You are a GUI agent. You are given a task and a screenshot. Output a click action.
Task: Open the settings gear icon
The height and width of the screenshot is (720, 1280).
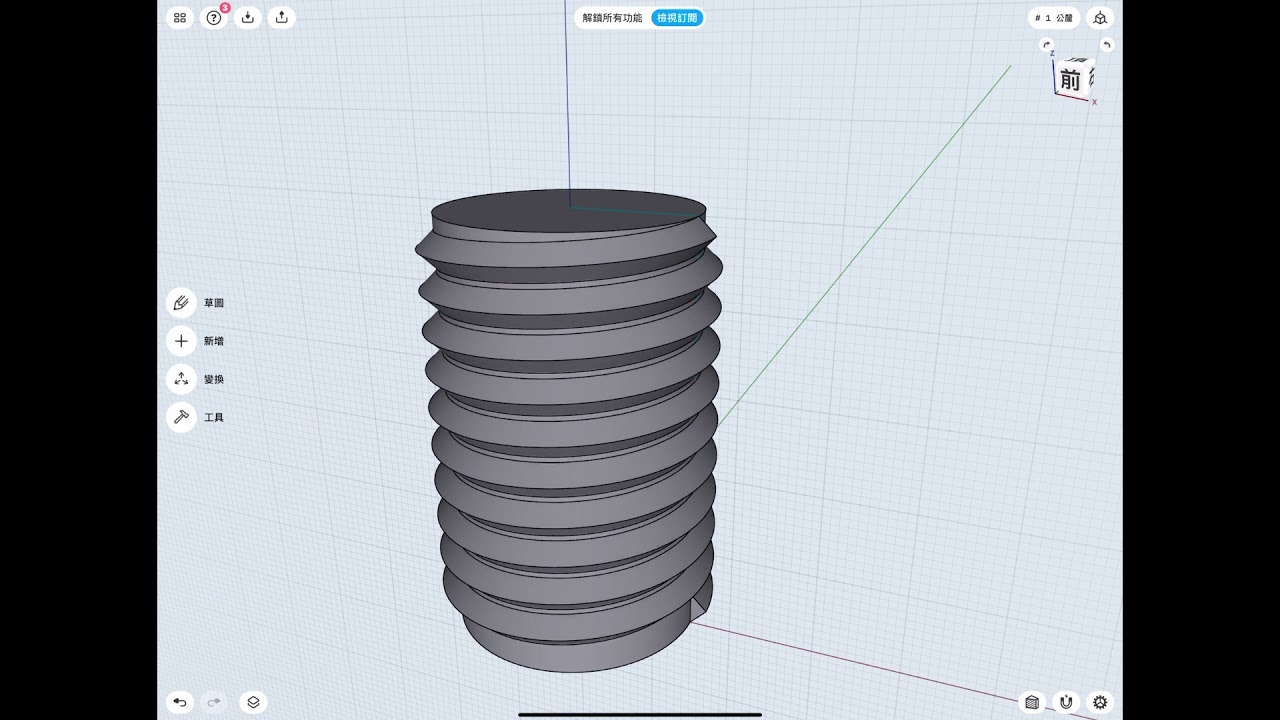pos(1100,702)
